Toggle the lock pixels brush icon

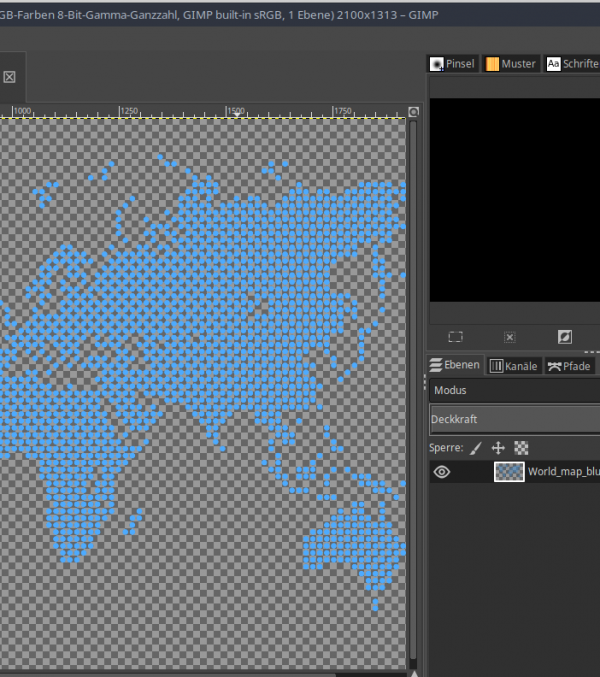click(x=476, y=448)
